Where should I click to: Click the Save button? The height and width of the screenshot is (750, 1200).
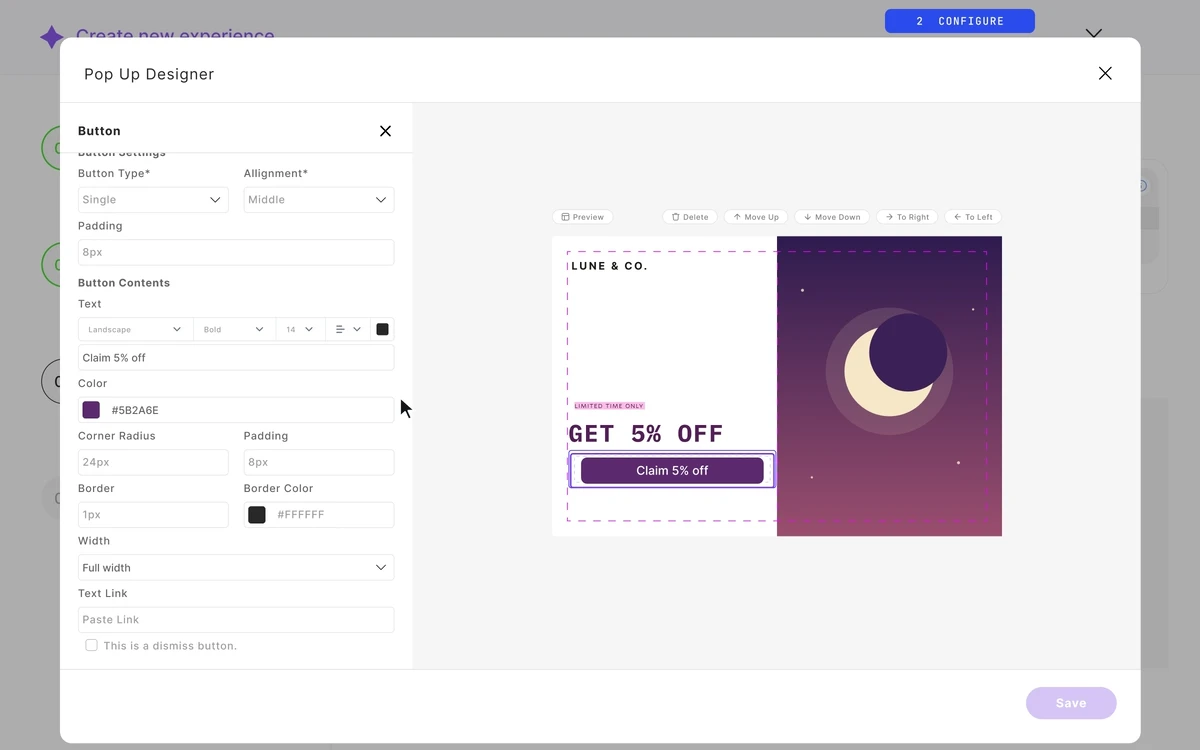point(1071,703)
